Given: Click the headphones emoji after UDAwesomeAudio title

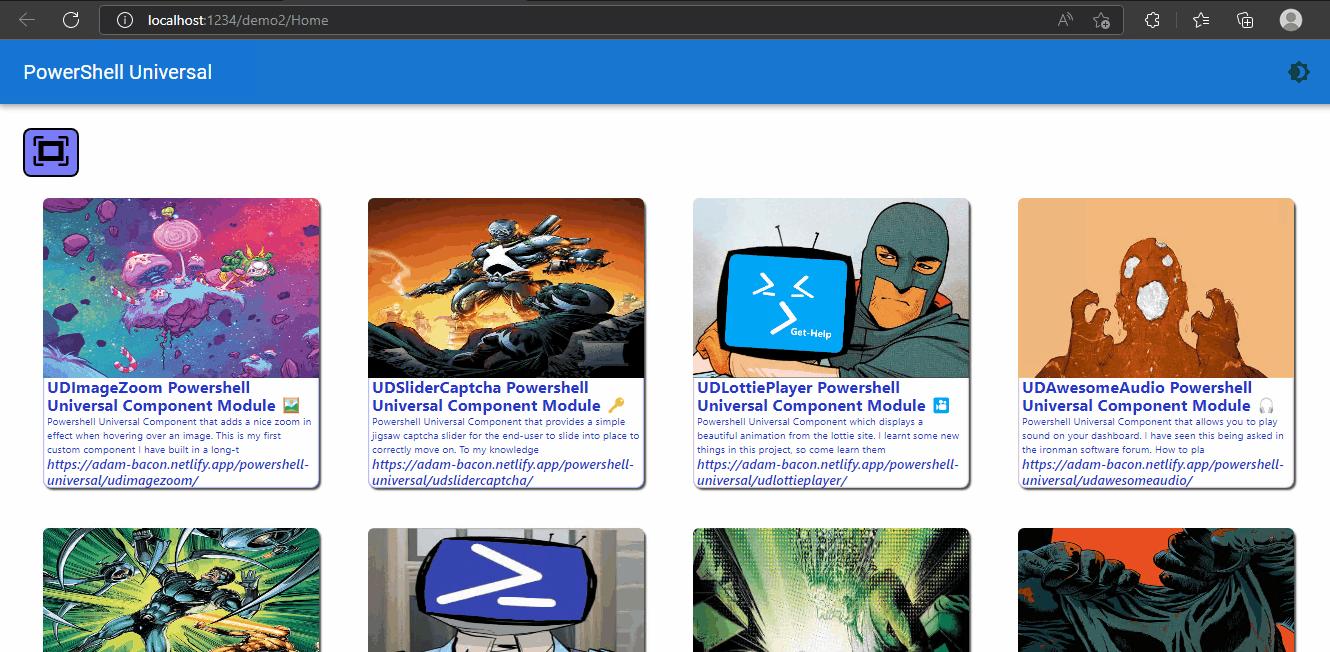Looking at the screenshot, I should click(x=1266, y=406).
